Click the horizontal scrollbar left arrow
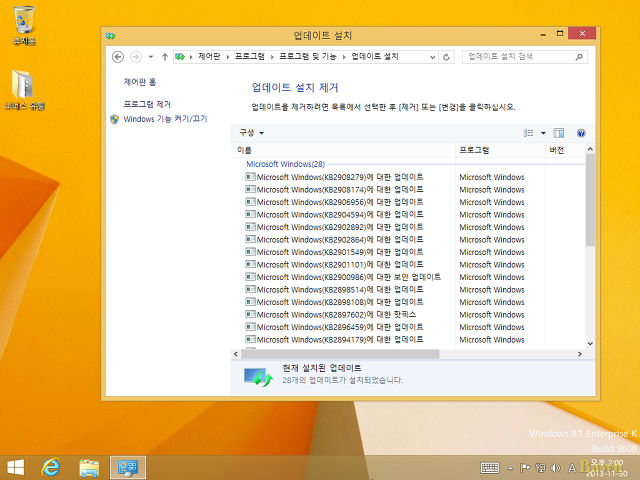This screenshot has width=640, height=480. click(x=236, y=354)
